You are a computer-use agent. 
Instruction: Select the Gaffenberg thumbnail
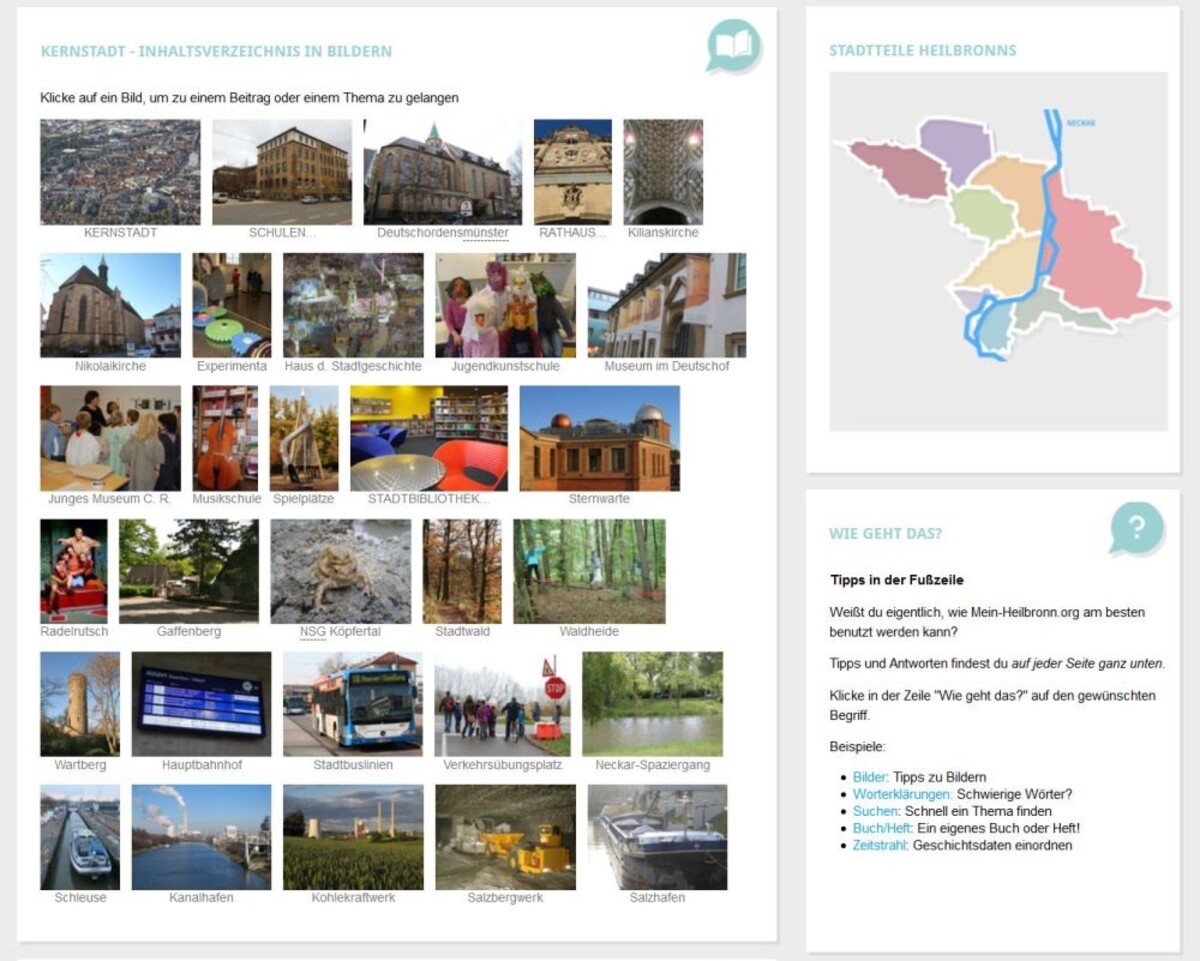point(189,571)
